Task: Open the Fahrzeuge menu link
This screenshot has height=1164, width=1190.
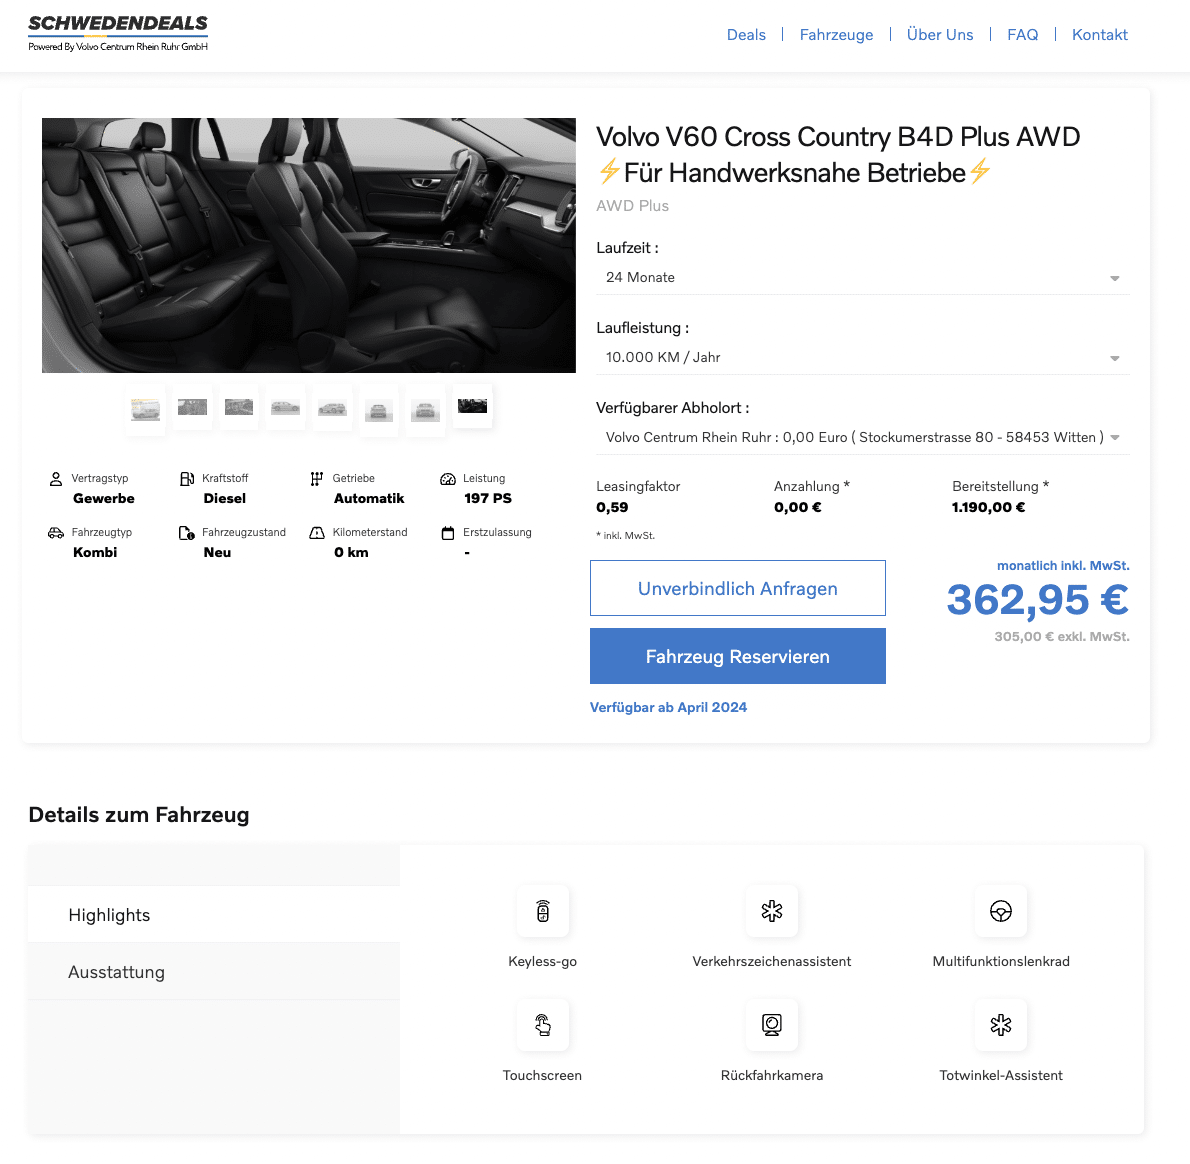Action: point(836,35)
